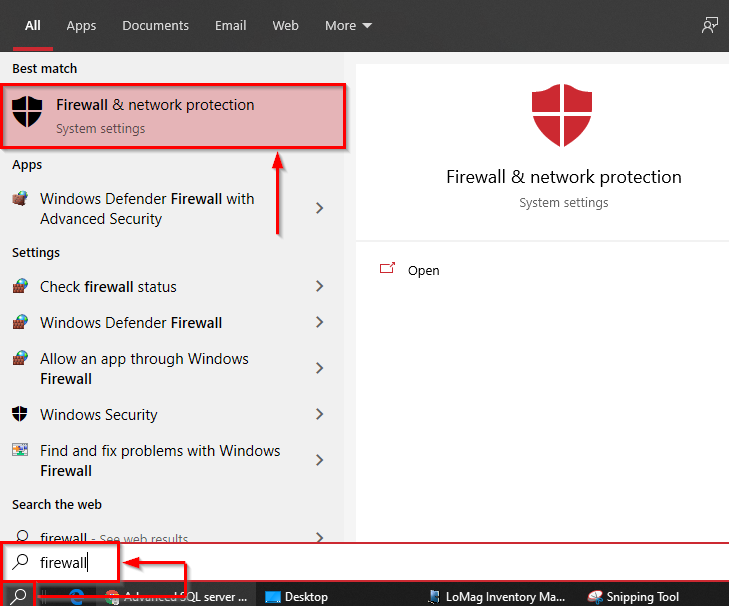Open the Edge browser taskbar icon
This screenshot has height=606, width=729.
click(x=76, y=597)
